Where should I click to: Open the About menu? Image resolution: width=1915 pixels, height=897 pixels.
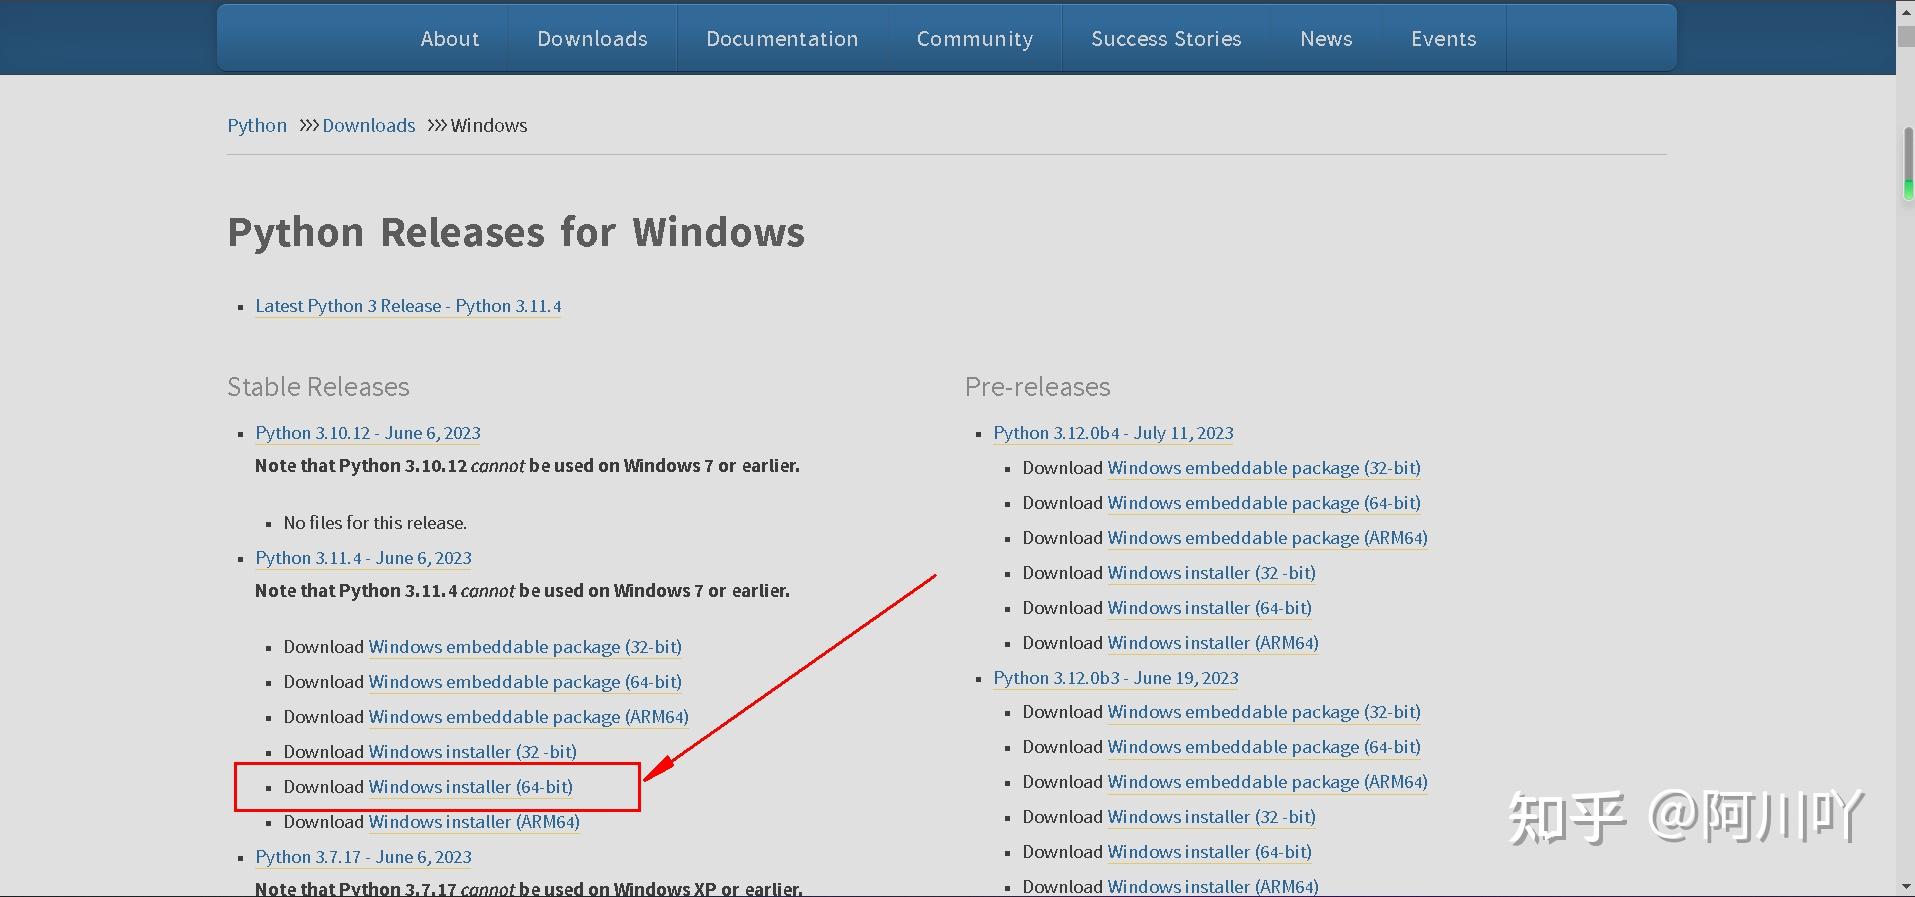click(449, 39)
